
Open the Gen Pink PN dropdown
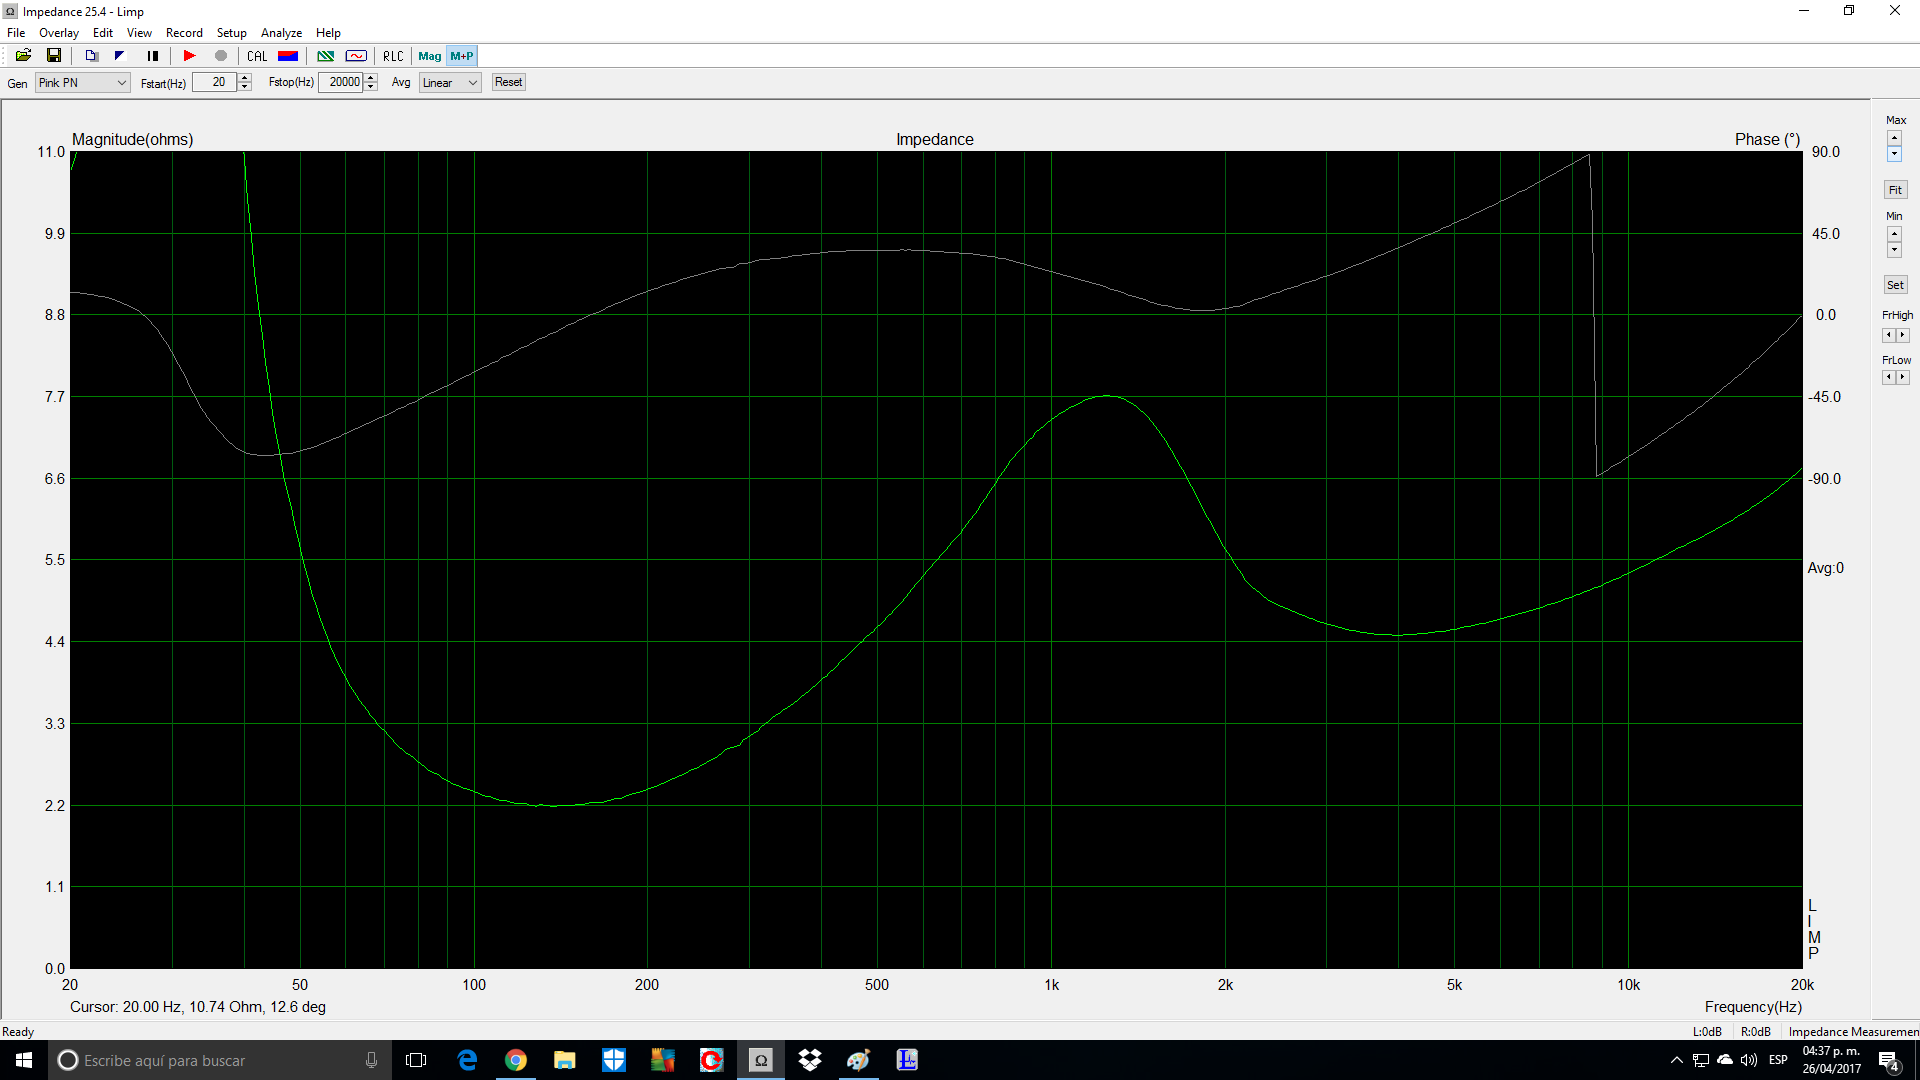point(82,83)
